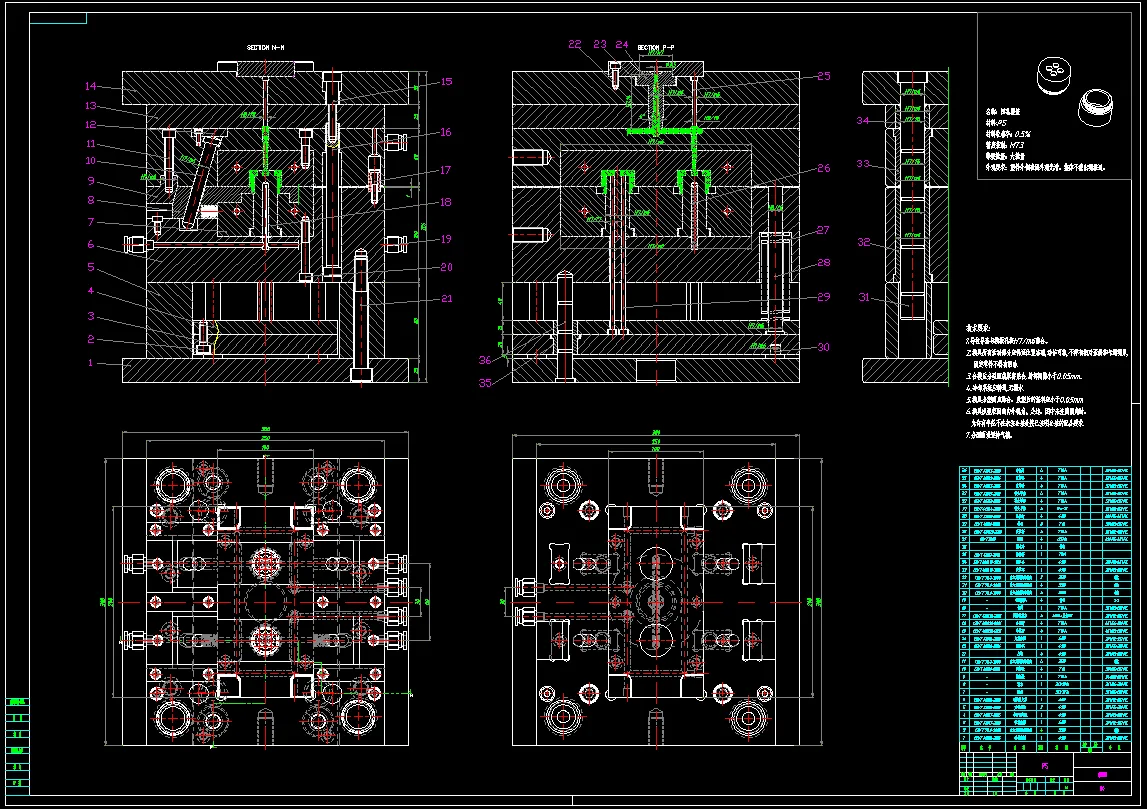Choose part number 33 label

863,164
